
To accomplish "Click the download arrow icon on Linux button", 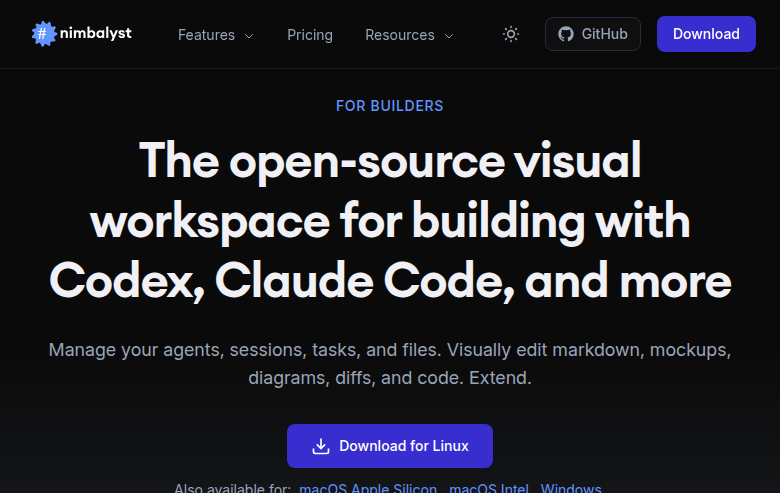I will click(x=321, y=446).
